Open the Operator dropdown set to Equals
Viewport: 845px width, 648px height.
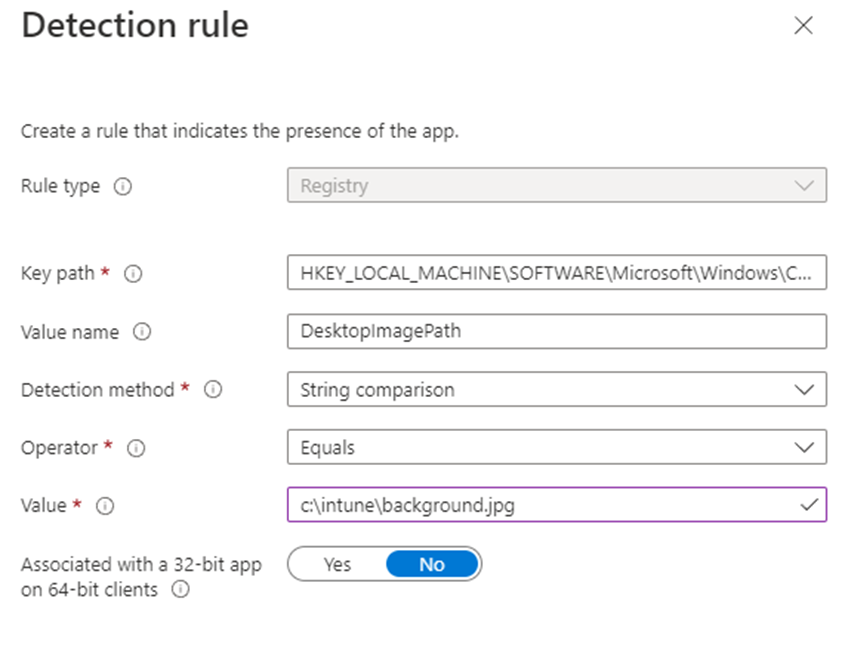(x=556, y=448)
